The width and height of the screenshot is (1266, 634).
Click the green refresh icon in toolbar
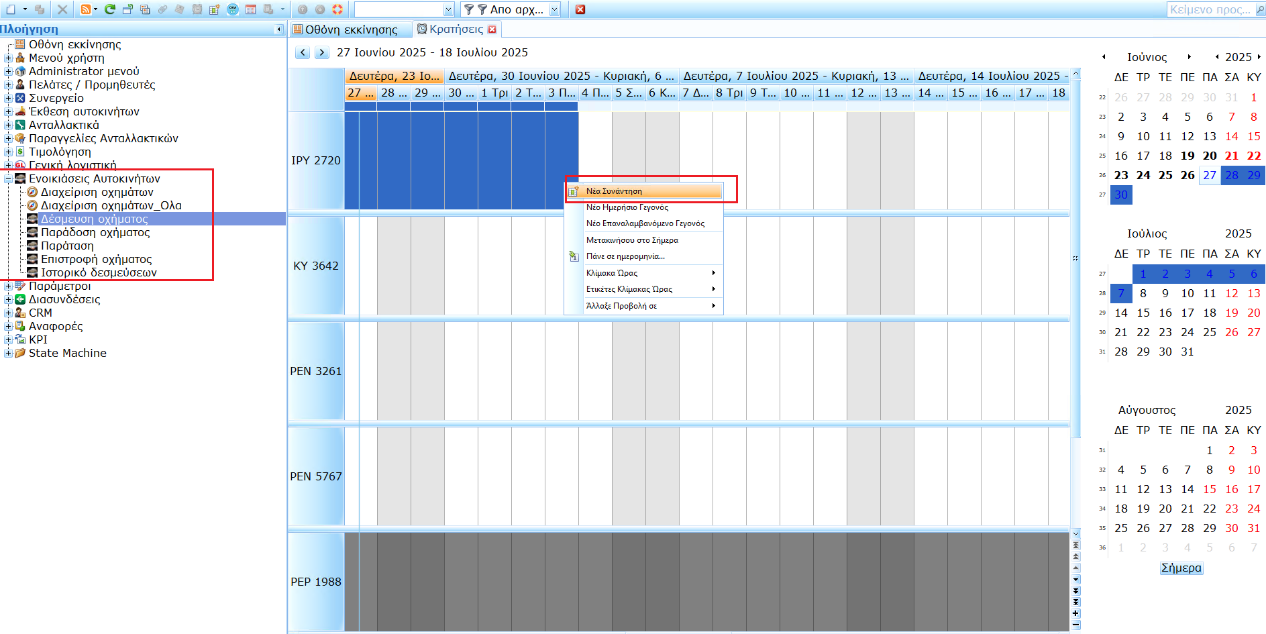(x=110, y=9)
